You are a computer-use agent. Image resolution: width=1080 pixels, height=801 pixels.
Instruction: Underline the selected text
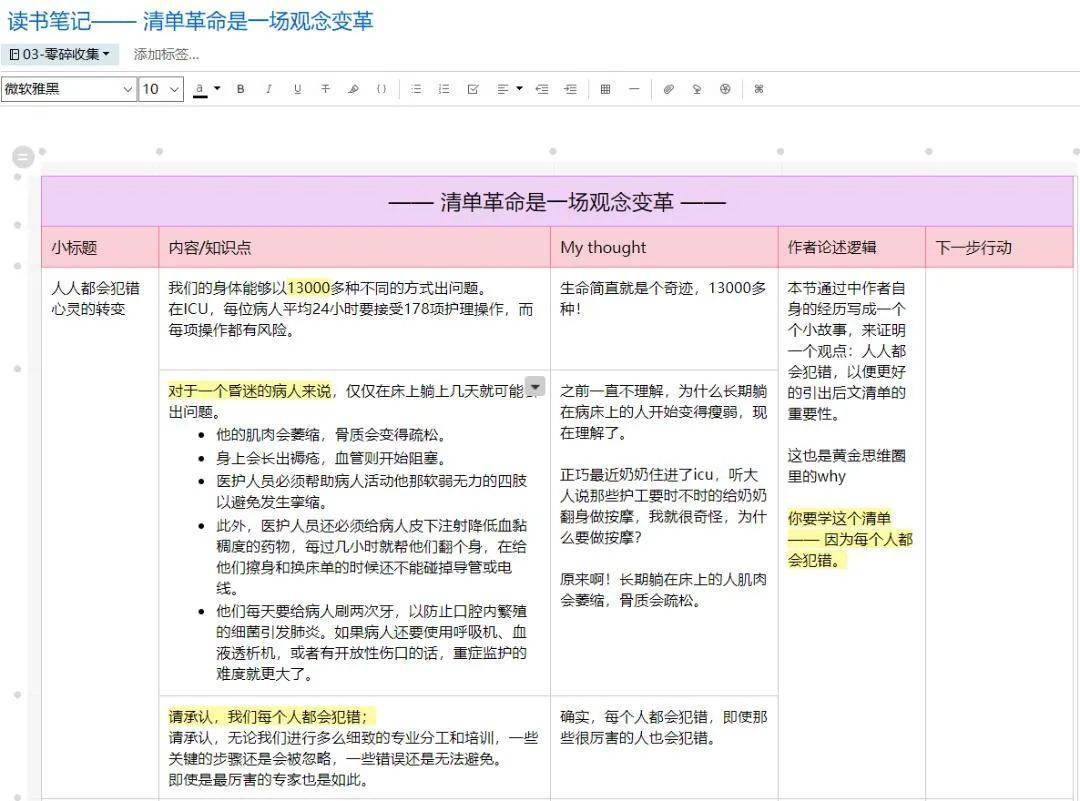(296, 89)
